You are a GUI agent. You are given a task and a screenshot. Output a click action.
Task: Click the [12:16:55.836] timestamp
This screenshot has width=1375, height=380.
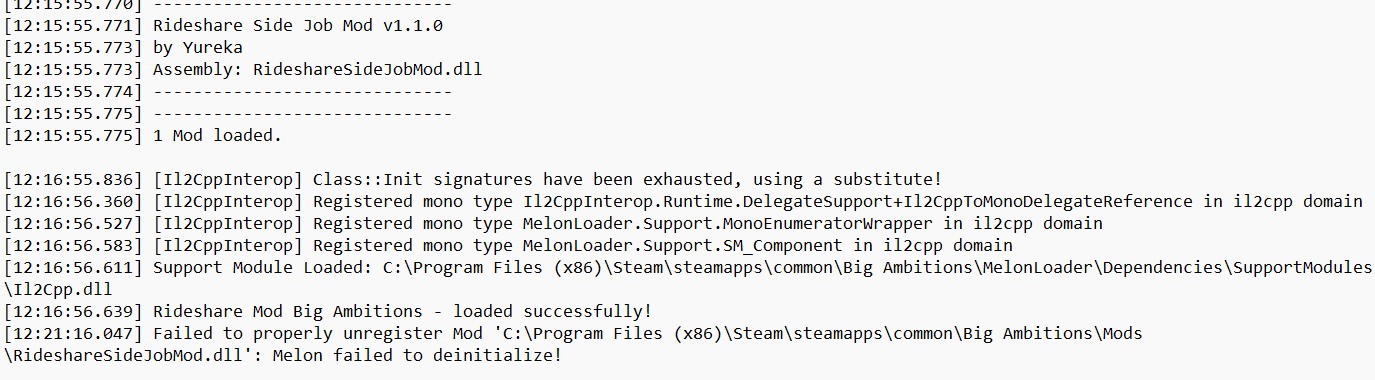tap(74, 179)
